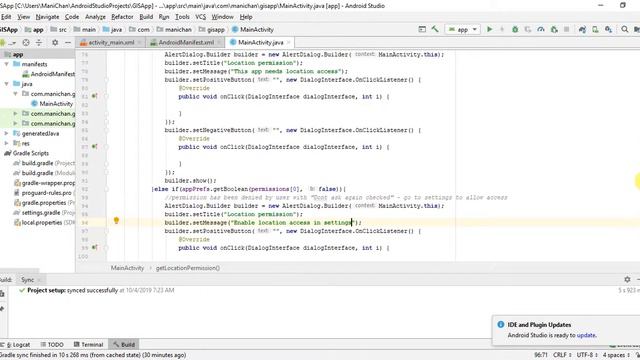Click Scroll from Source target icon in project panel
This screenshot has width=640, height=360.
[x=26, y=42]
